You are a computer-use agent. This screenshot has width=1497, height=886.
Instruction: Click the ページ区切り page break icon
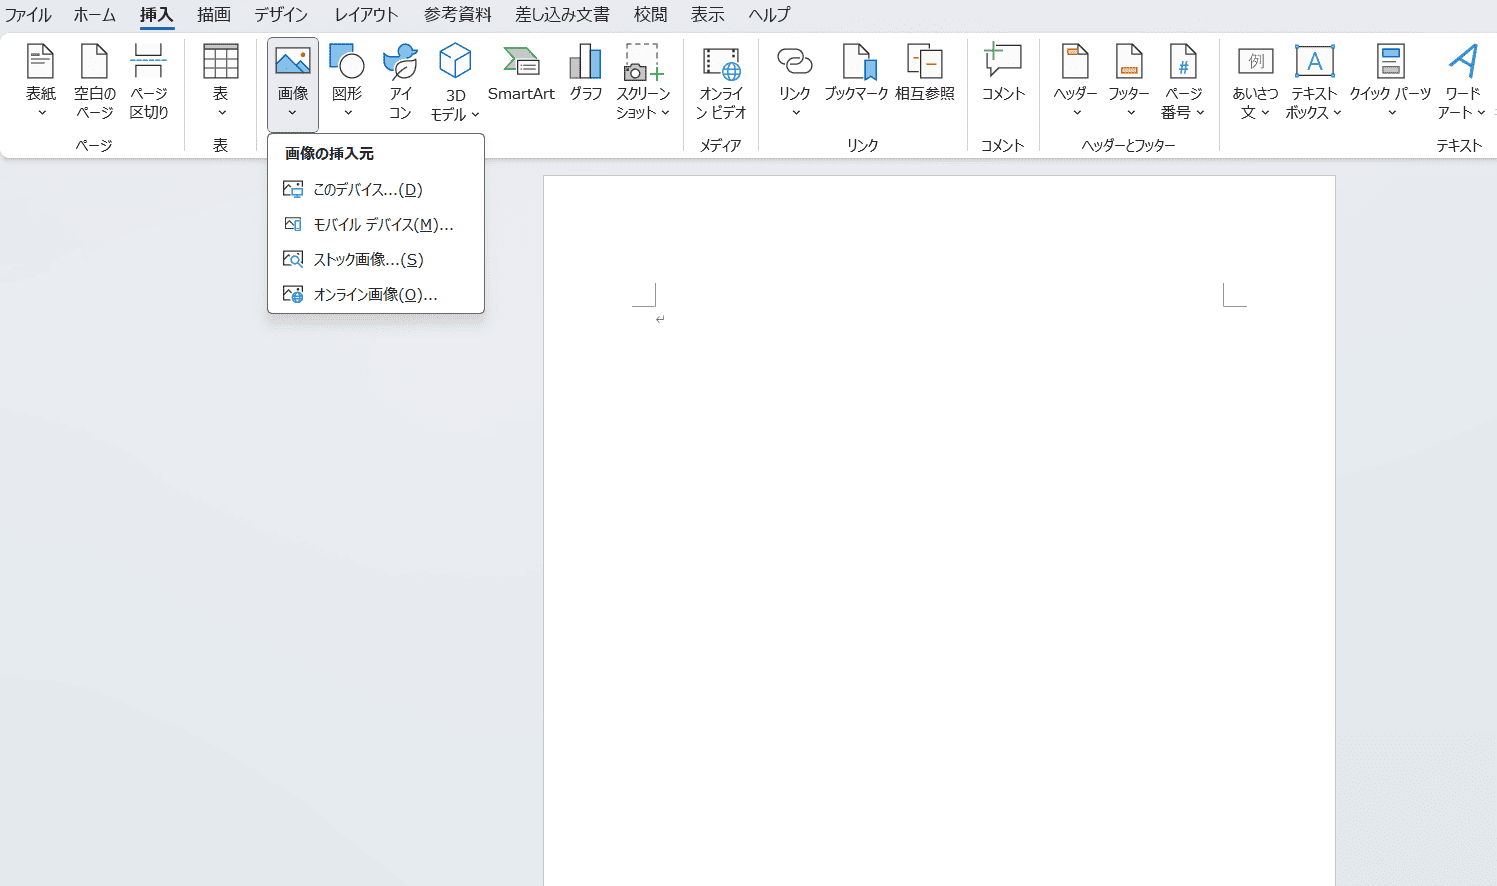click(x=149, y=64)
